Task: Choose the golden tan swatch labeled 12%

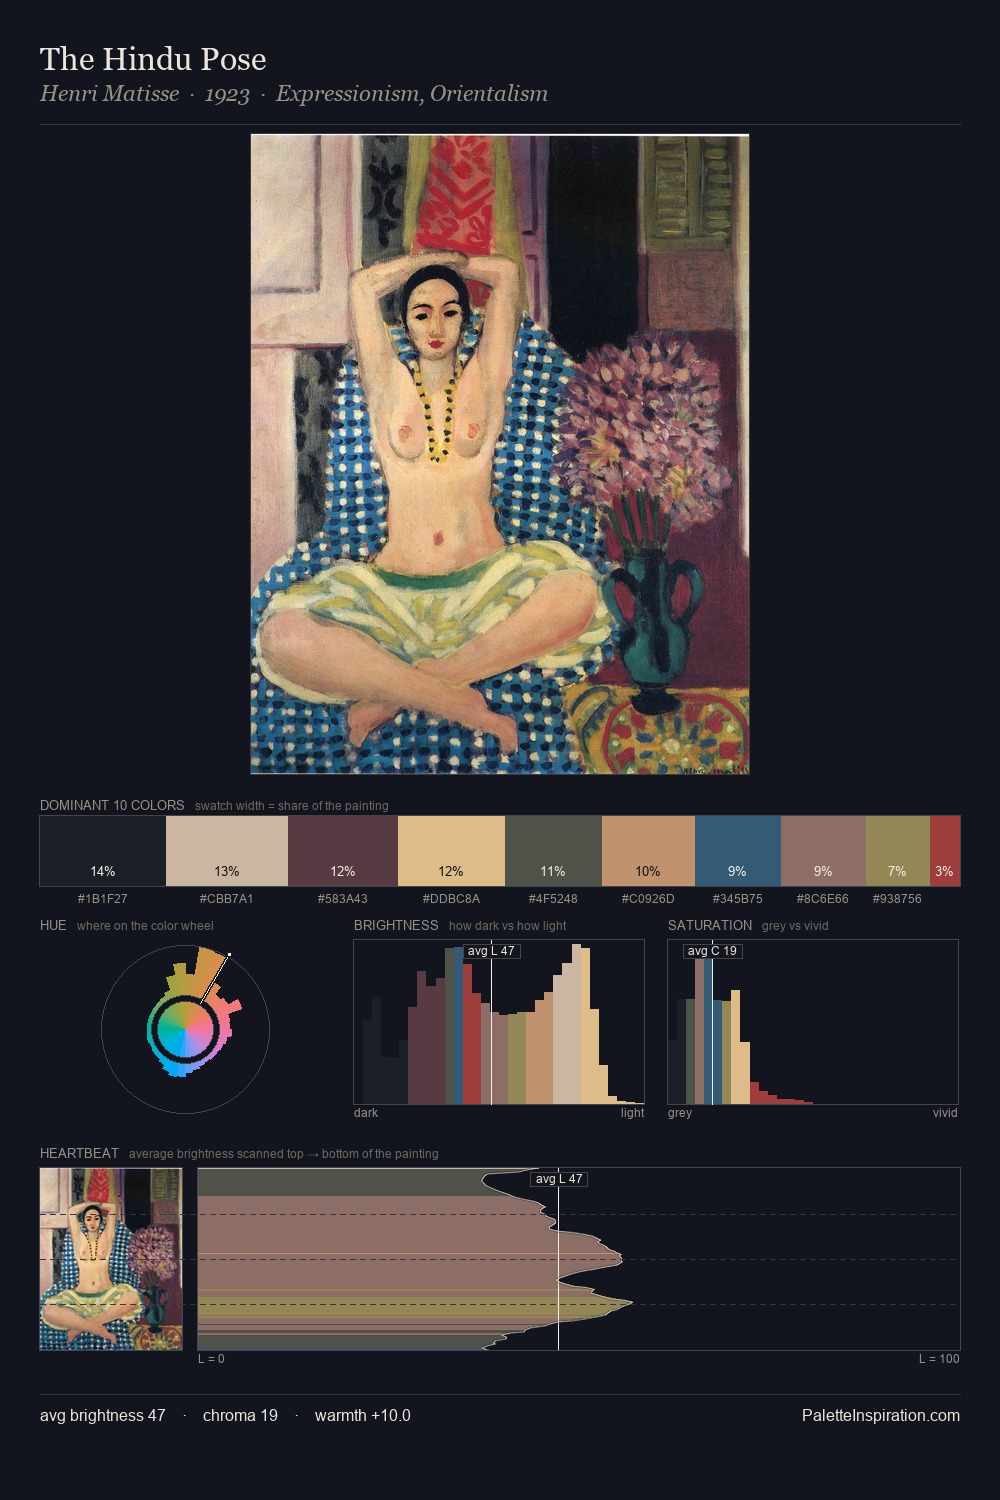Action: click(x=451, y=851)
